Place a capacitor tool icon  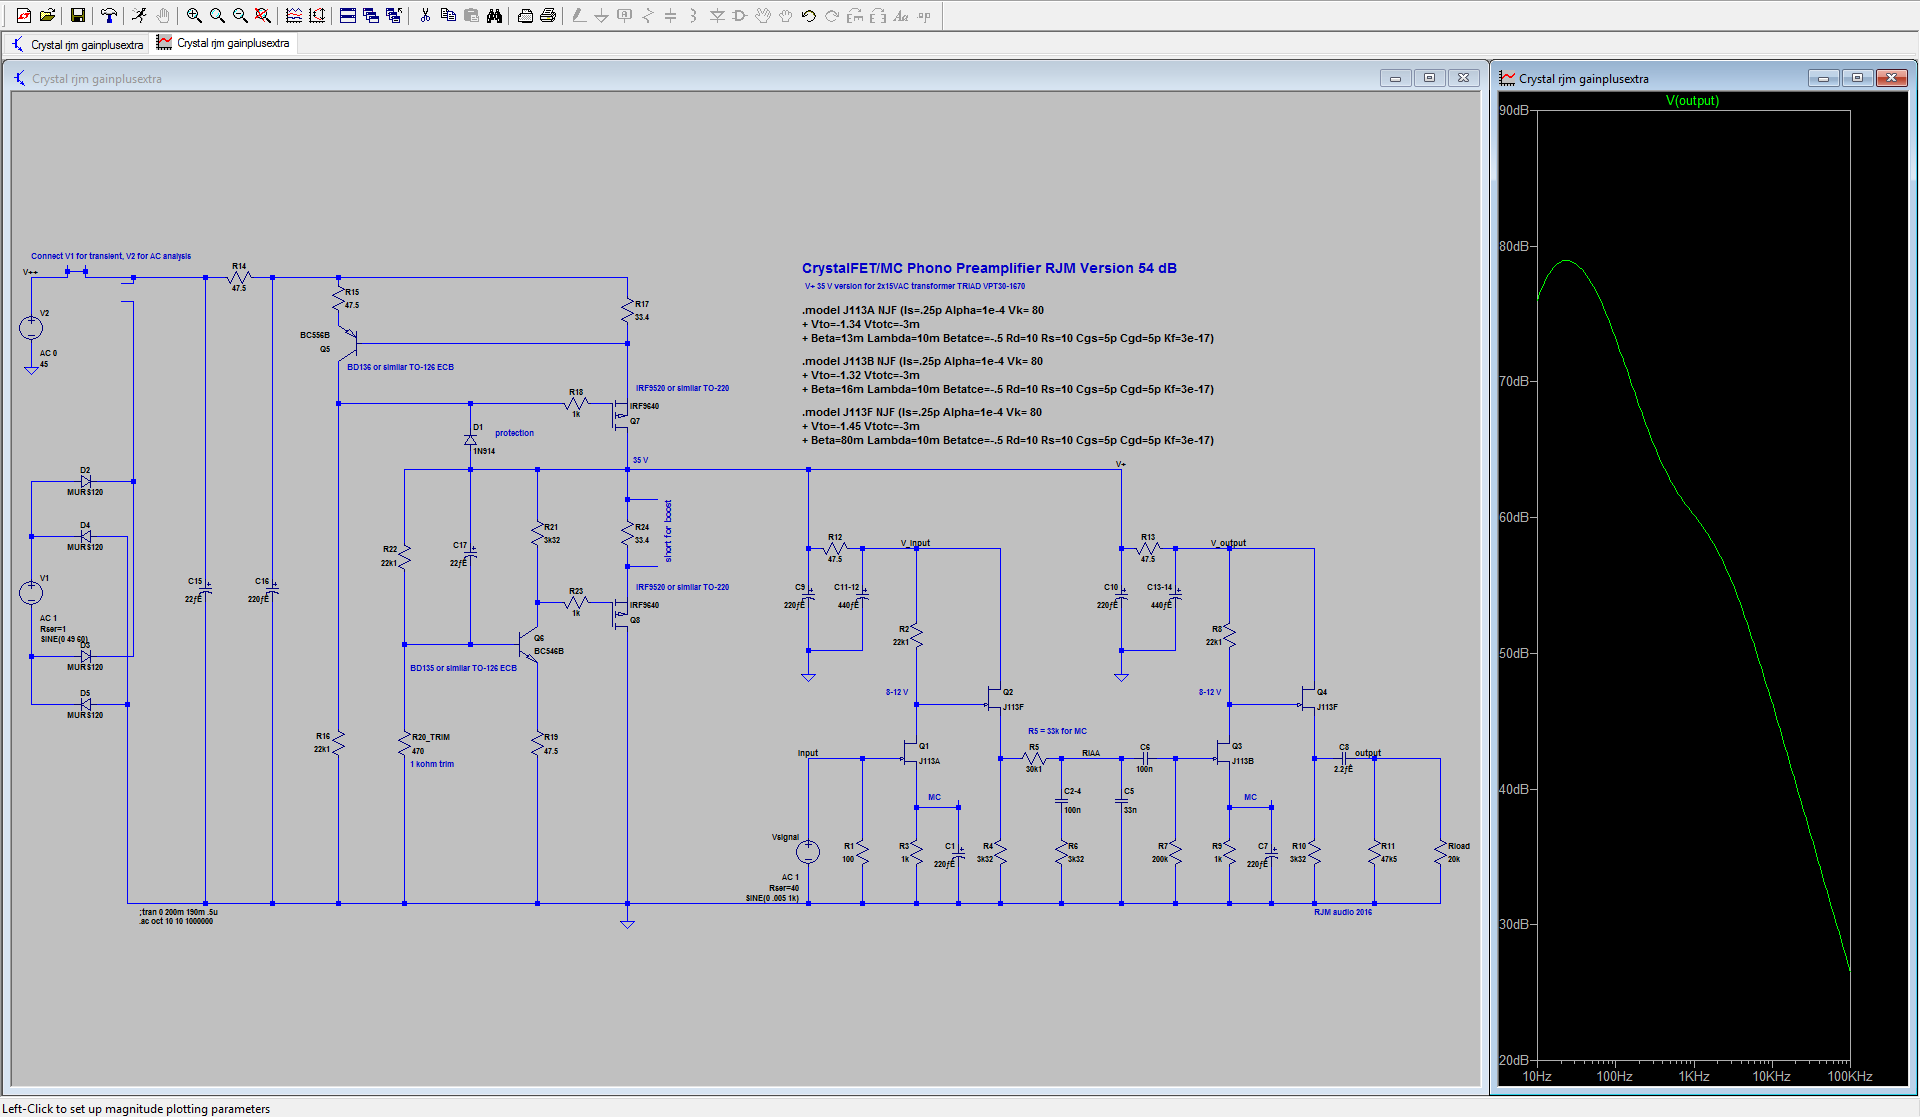(671, 15)
